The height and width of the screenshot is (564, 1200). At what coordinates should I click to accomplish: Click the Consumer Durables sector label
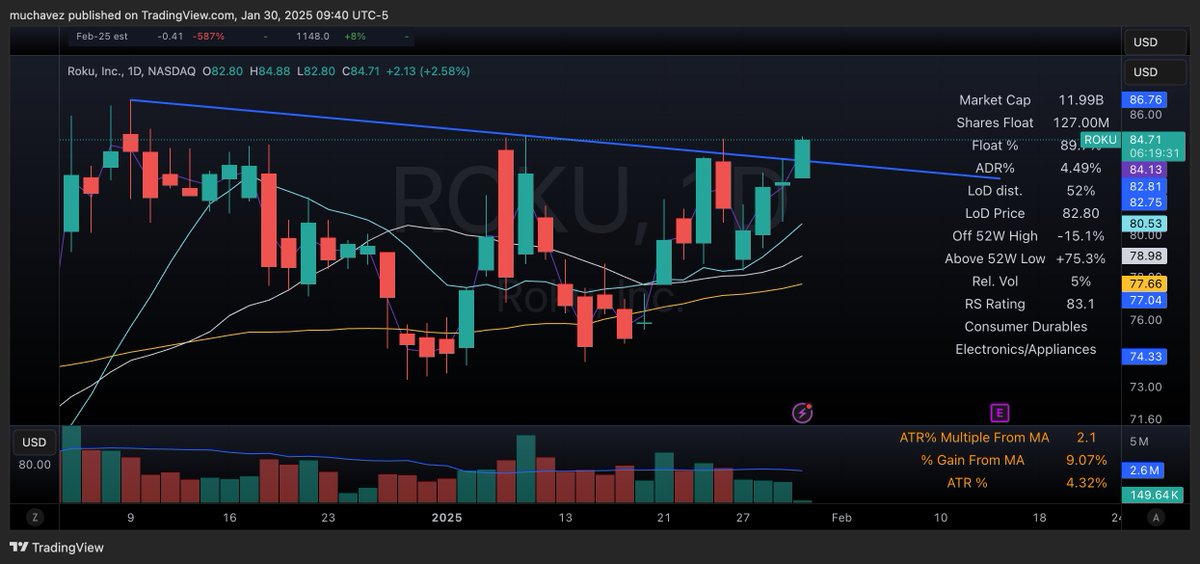pos(1026,326)
